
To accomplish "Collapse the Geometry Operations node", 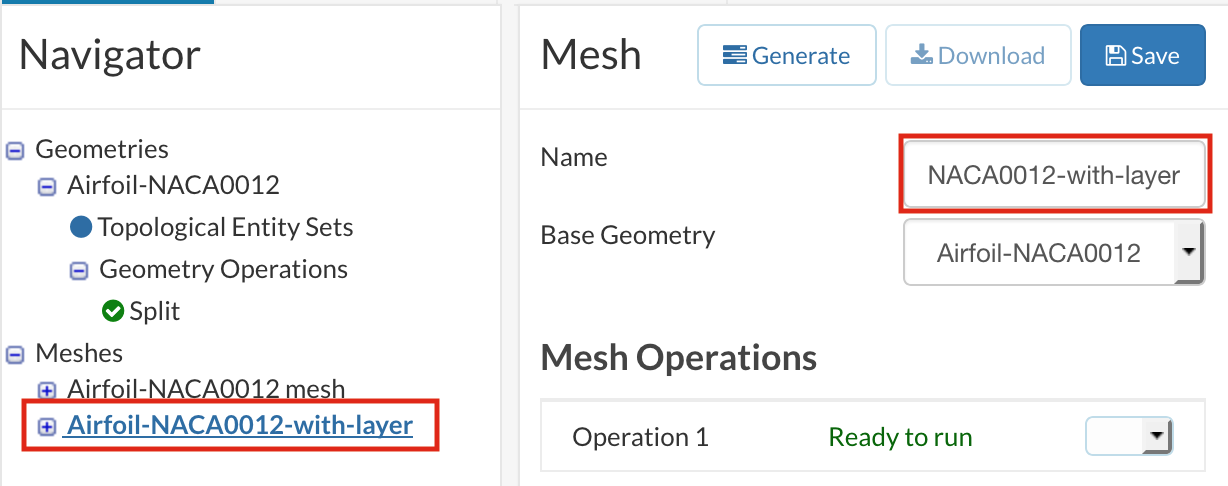I will 79,271.
